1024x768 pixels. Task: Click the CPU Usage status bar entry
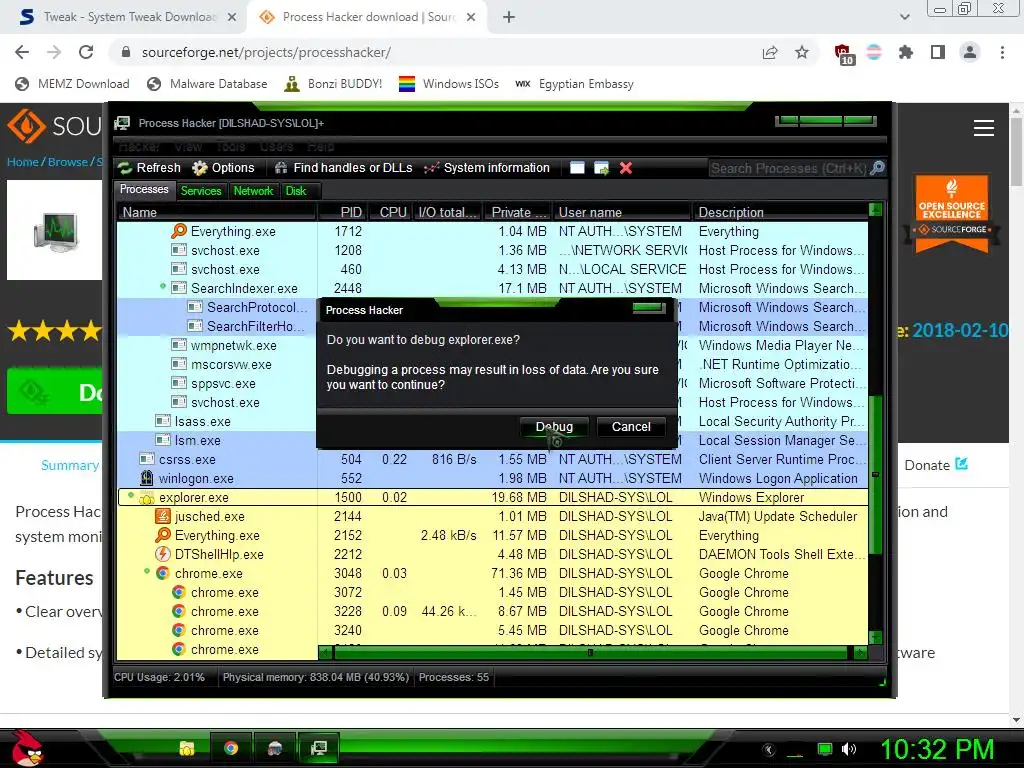(x=159, y=677)
